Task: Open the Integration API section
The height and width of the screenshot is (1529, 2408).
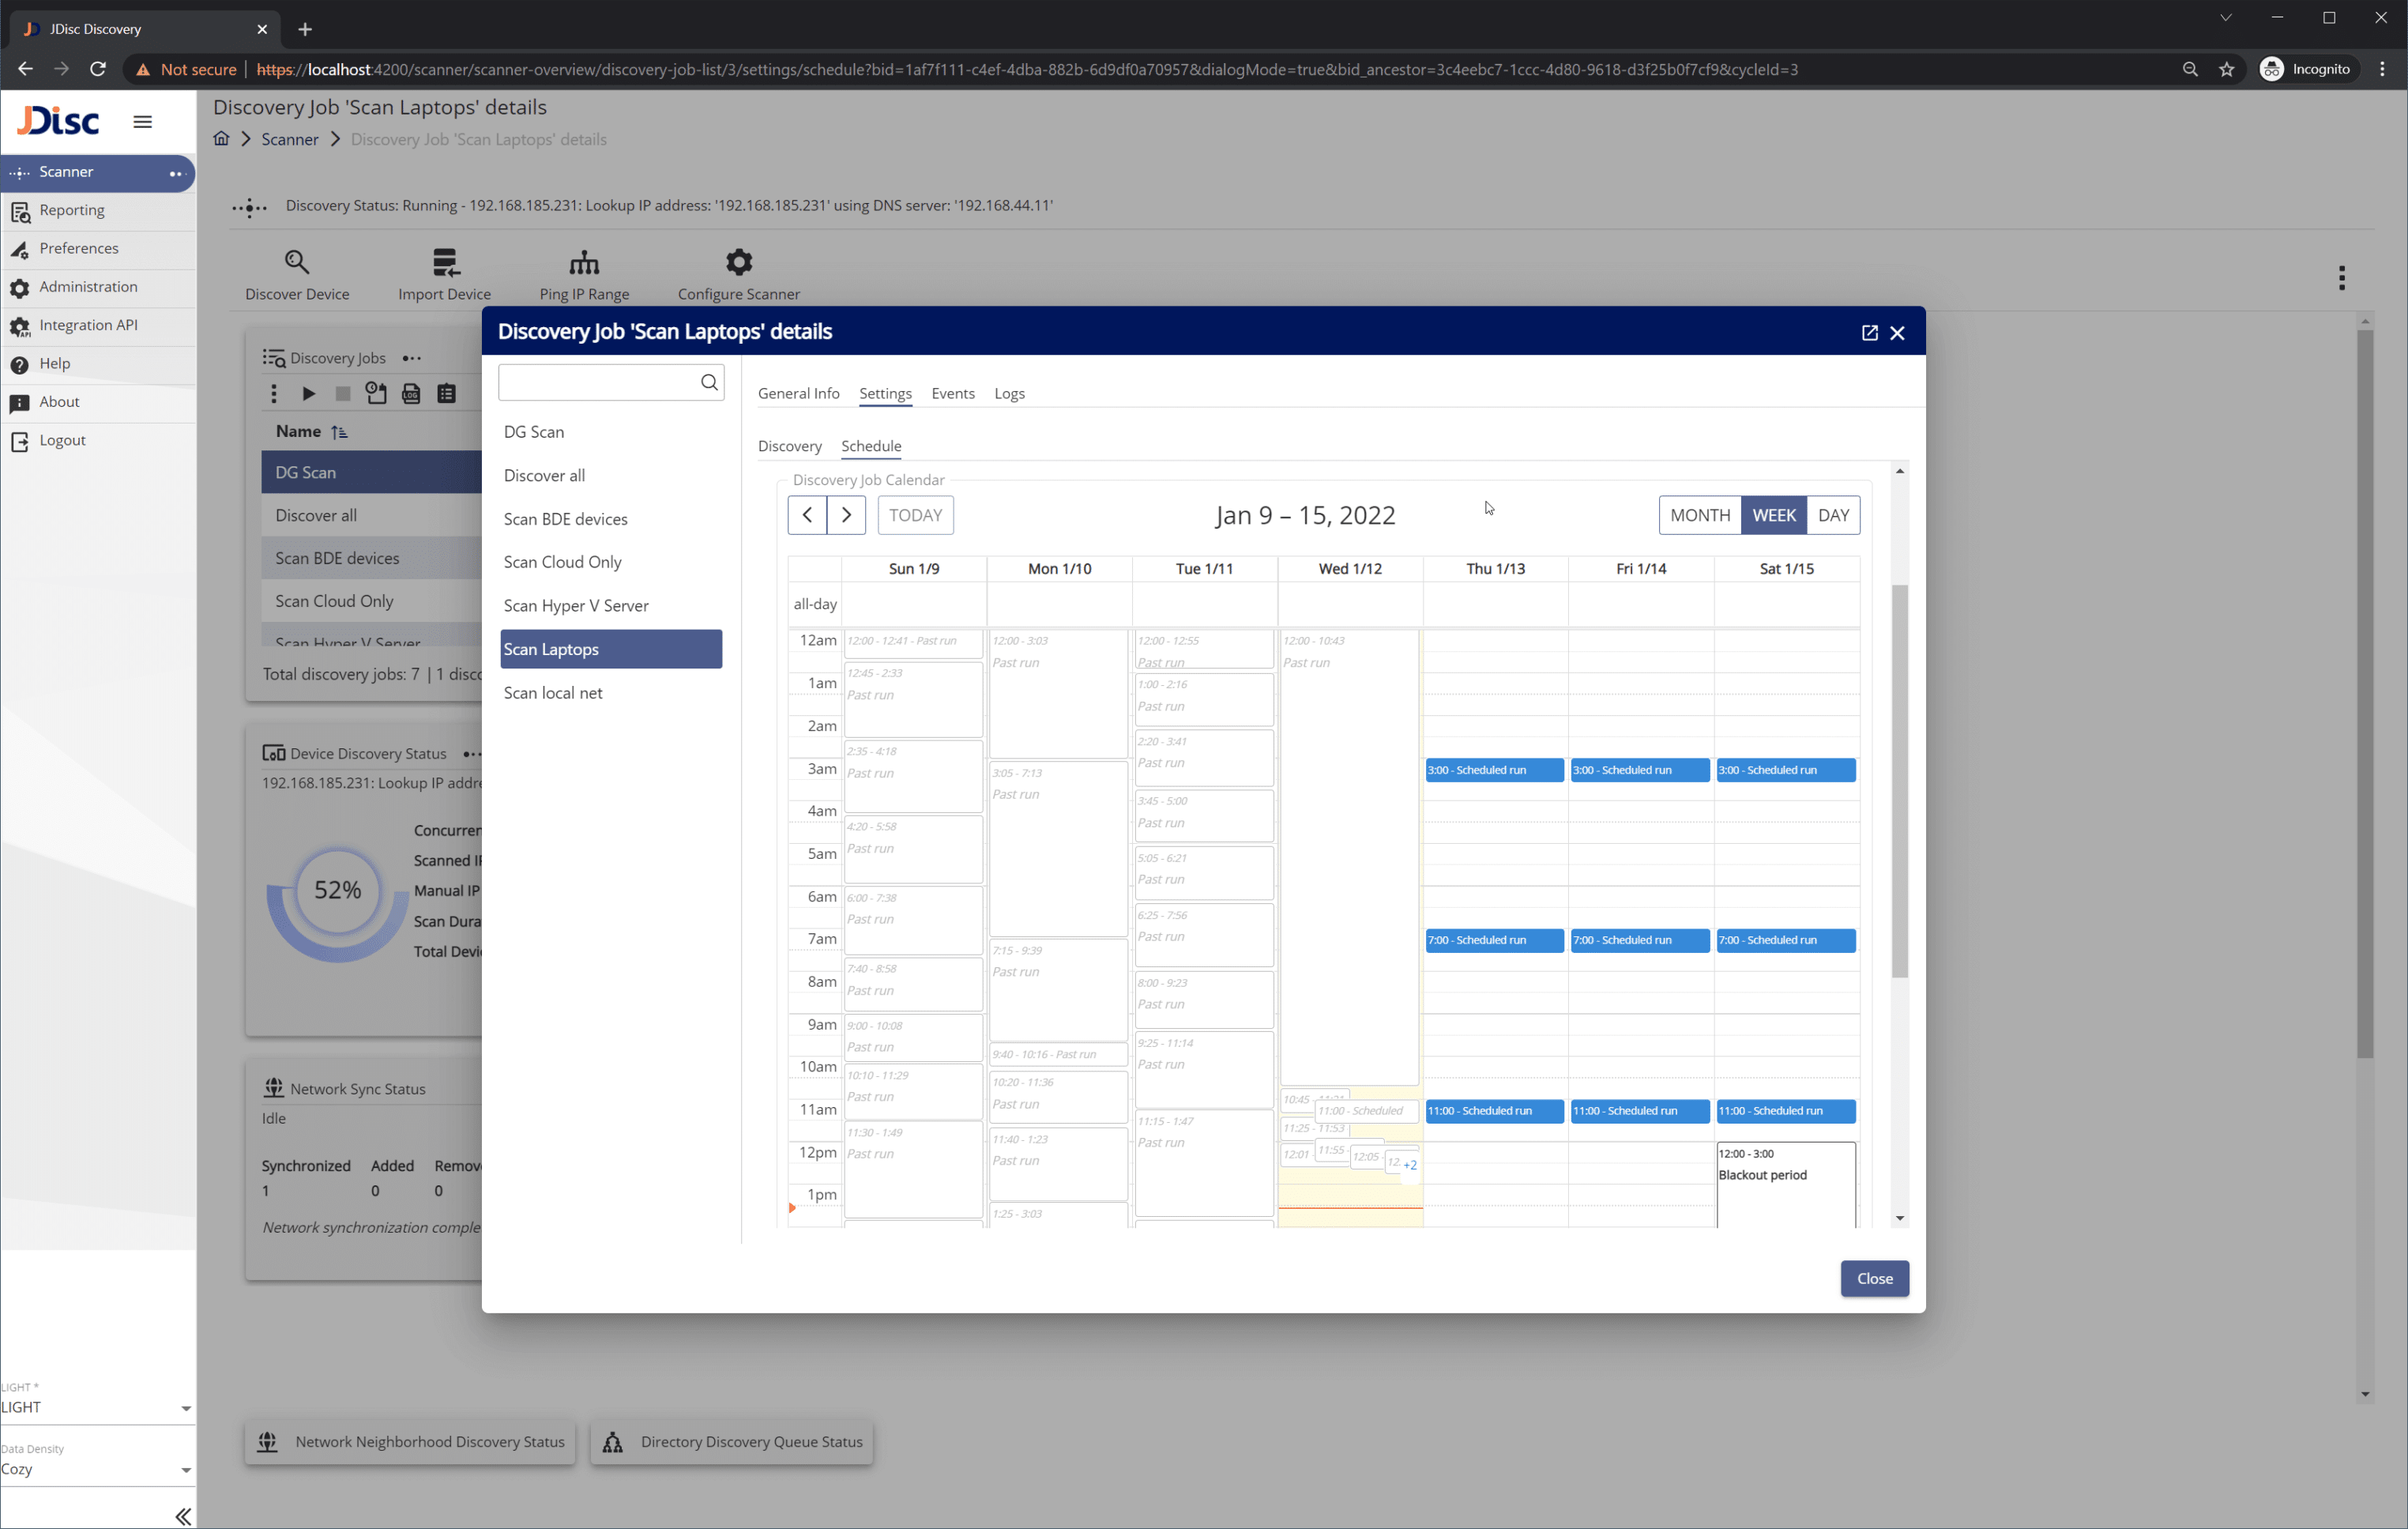Action: pos(88,324)
